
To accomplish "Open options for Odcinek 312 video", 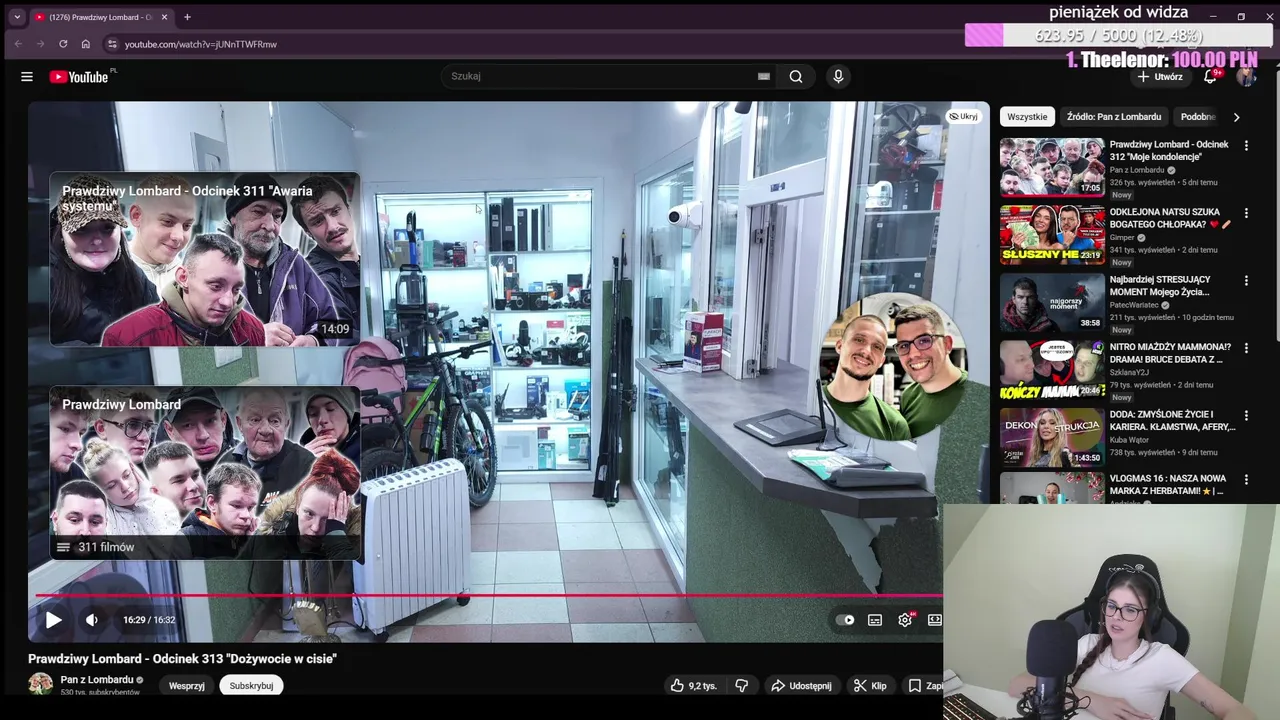I will coord(1246,146).
